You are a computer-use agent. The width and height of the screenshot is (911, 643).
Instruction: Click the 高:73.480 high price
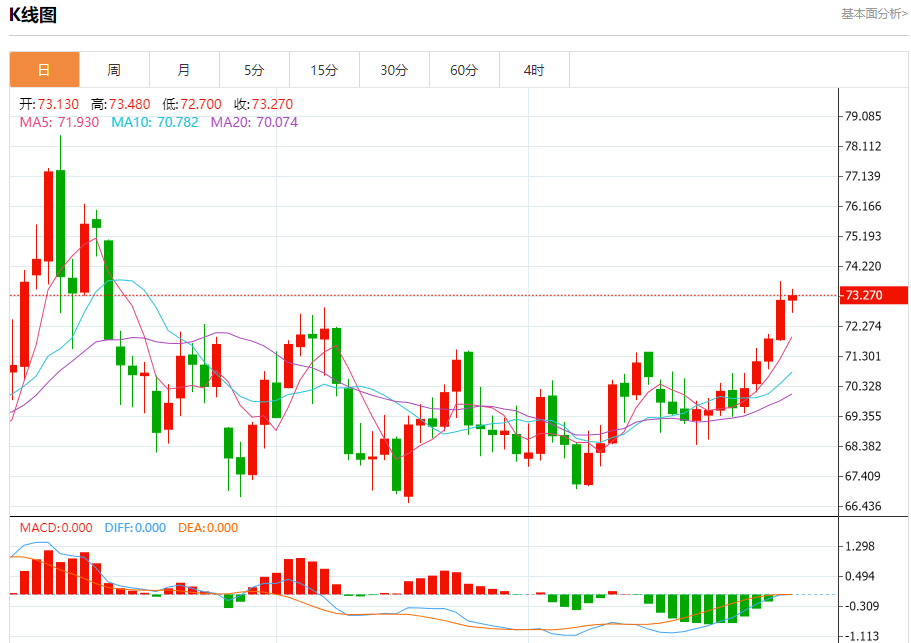(121, 104)
